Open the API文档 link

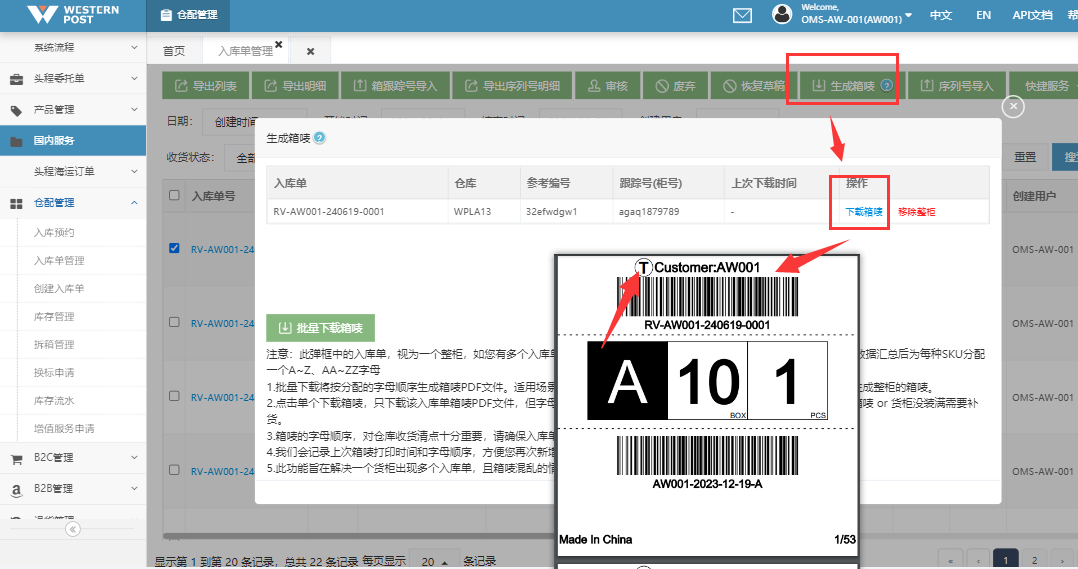click(x=1032, y=15)
